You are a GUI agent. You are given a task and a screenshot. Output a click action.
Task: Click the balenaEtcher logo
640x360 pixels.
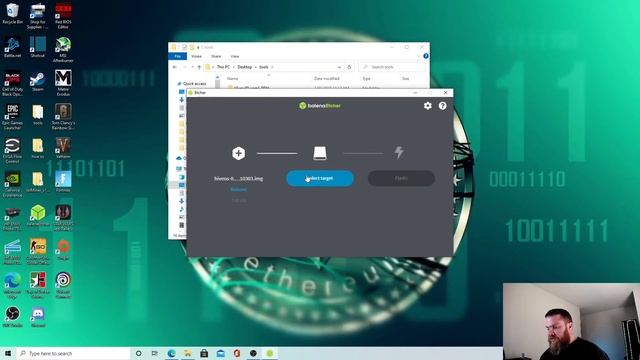[320, 106]
